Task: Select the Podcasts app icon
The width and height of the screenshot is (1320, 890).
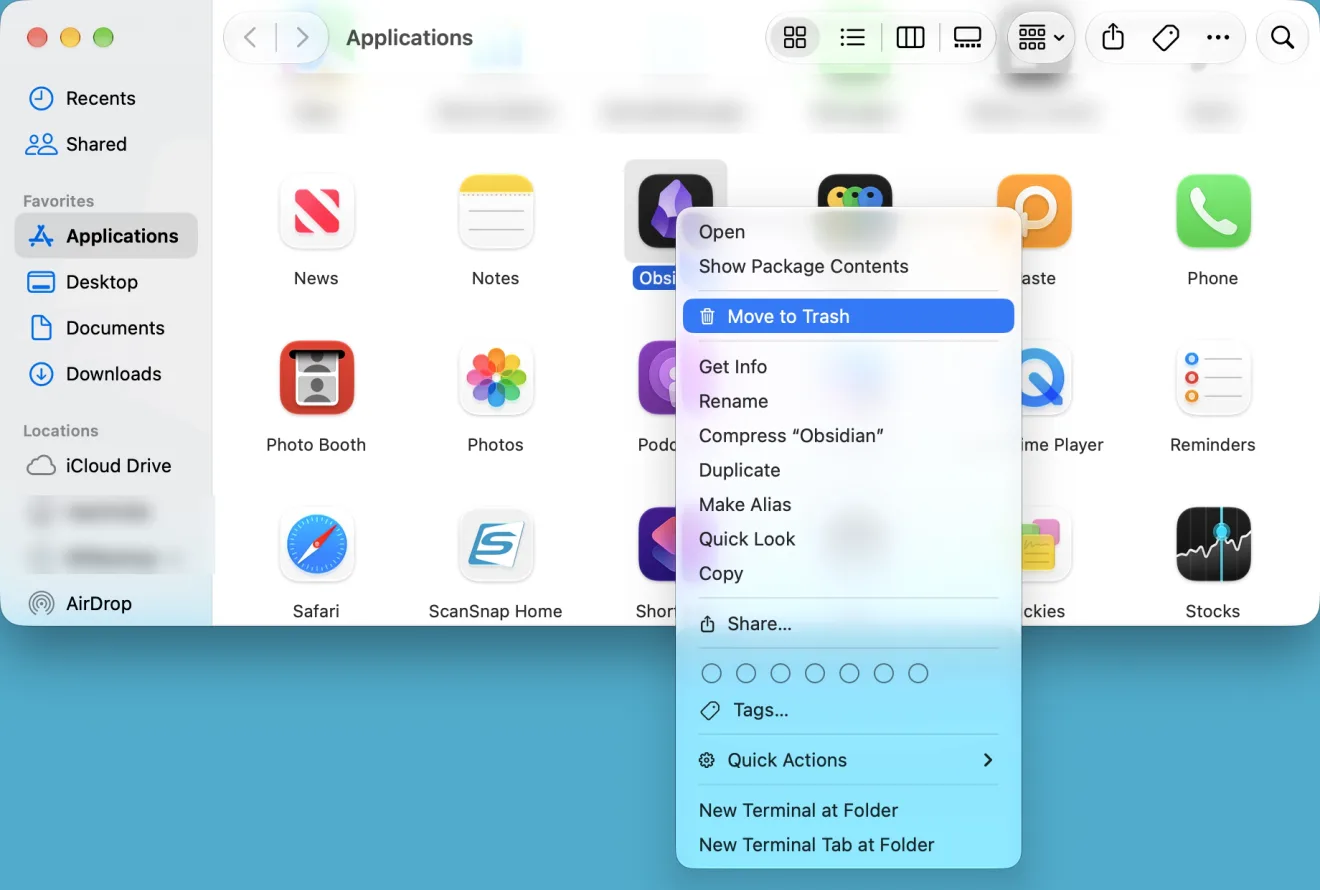Action: (x=657, y=378)
